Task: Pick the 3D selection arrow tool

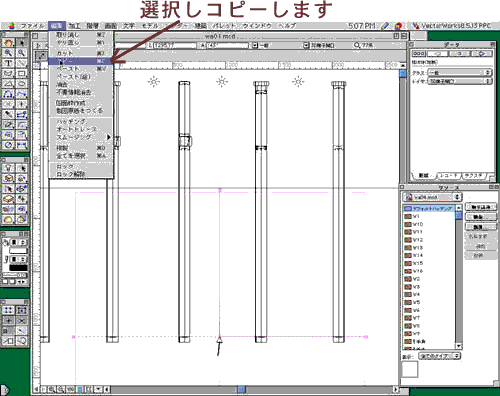Action: [x=21, y=168]
